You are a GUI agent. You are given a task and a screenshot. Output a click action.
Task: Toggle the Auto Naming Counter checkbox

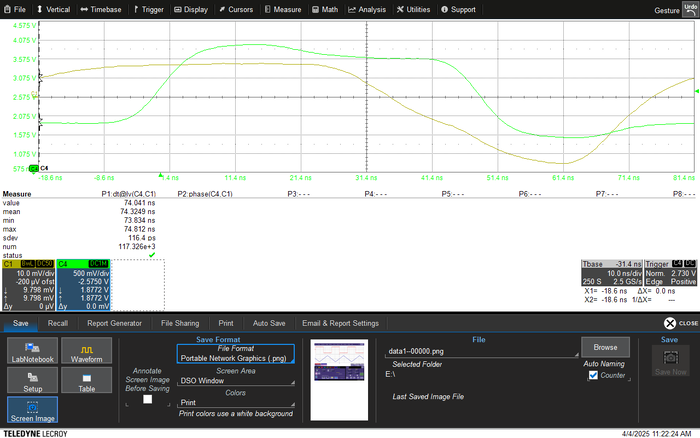click(594, 376)
